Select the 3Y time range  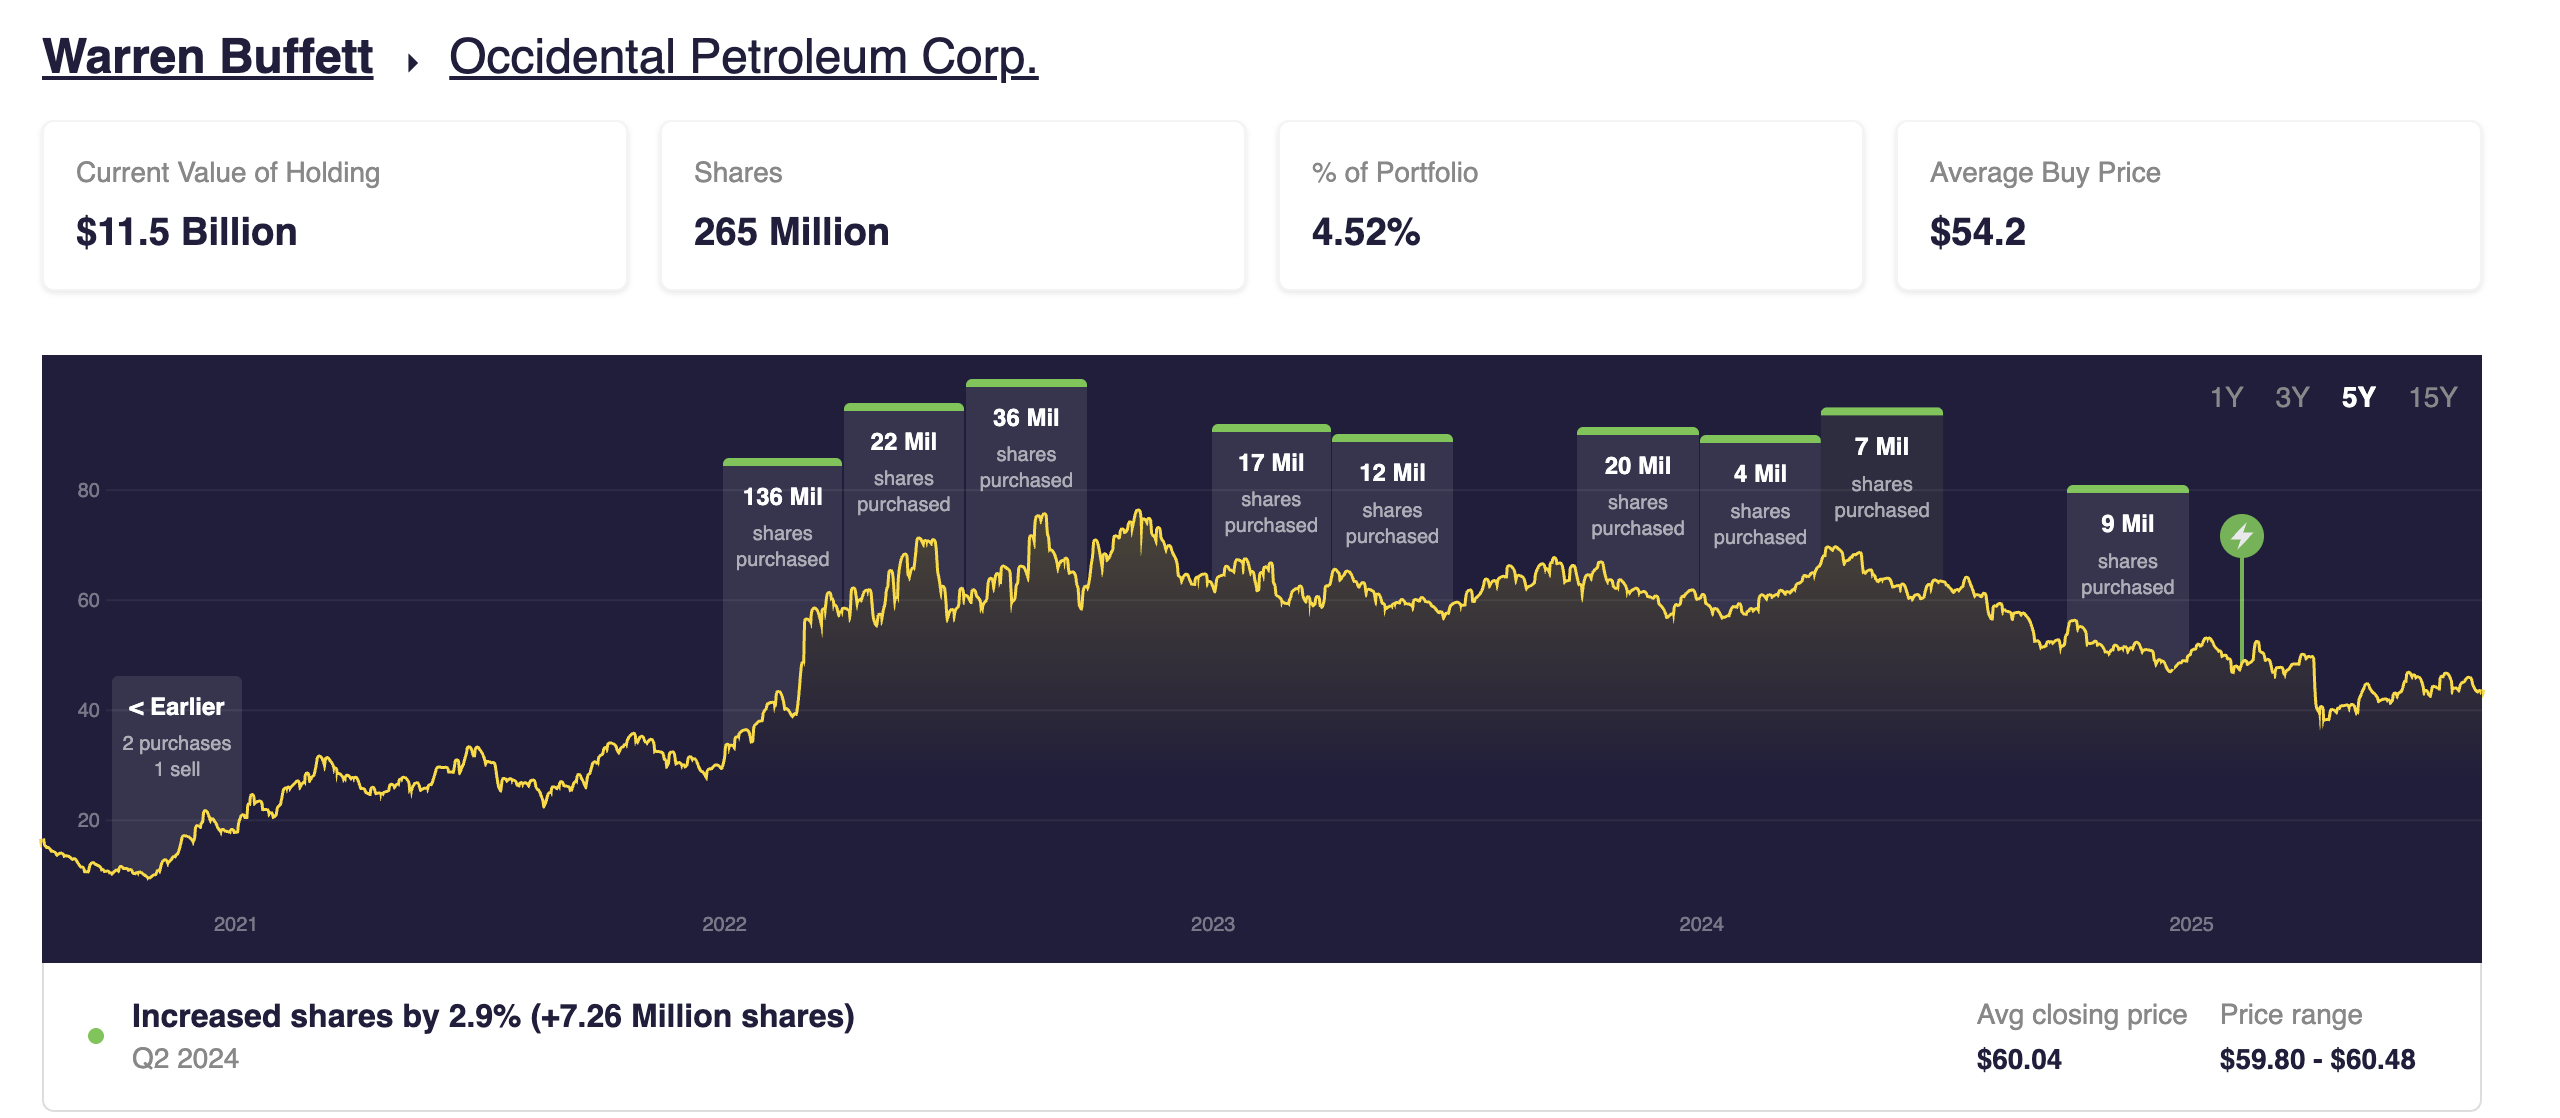click(2292, 397)
